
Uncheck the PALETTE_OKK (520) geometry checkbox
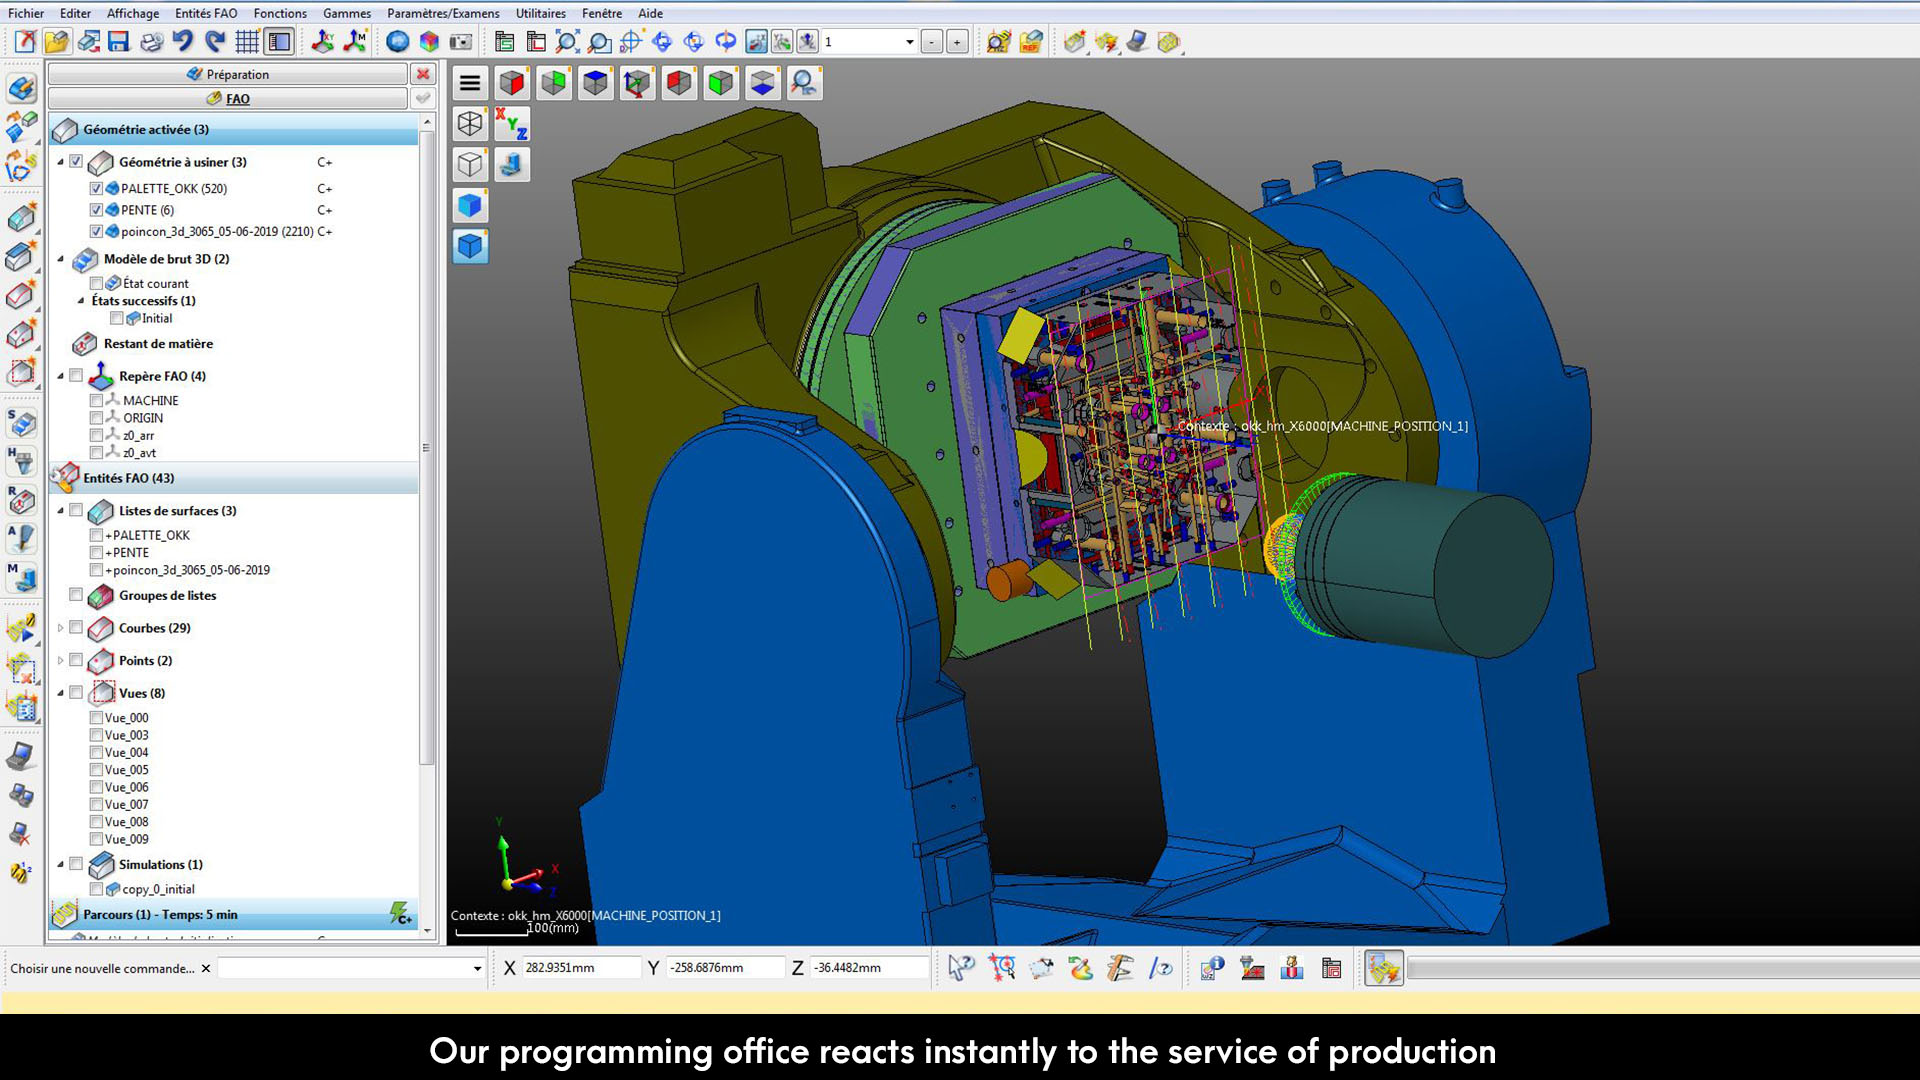coord(96,188)
